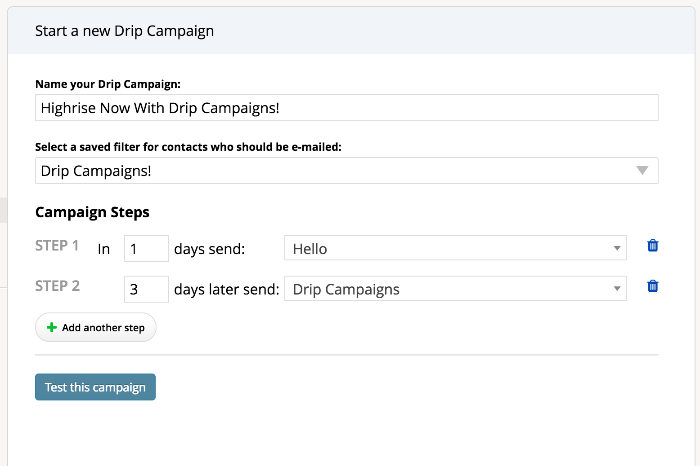Screen dimensions: 700x466
Task: Click the Start a new Drip Campaign header
Action: pyautogui.click(x=125, y=31)
